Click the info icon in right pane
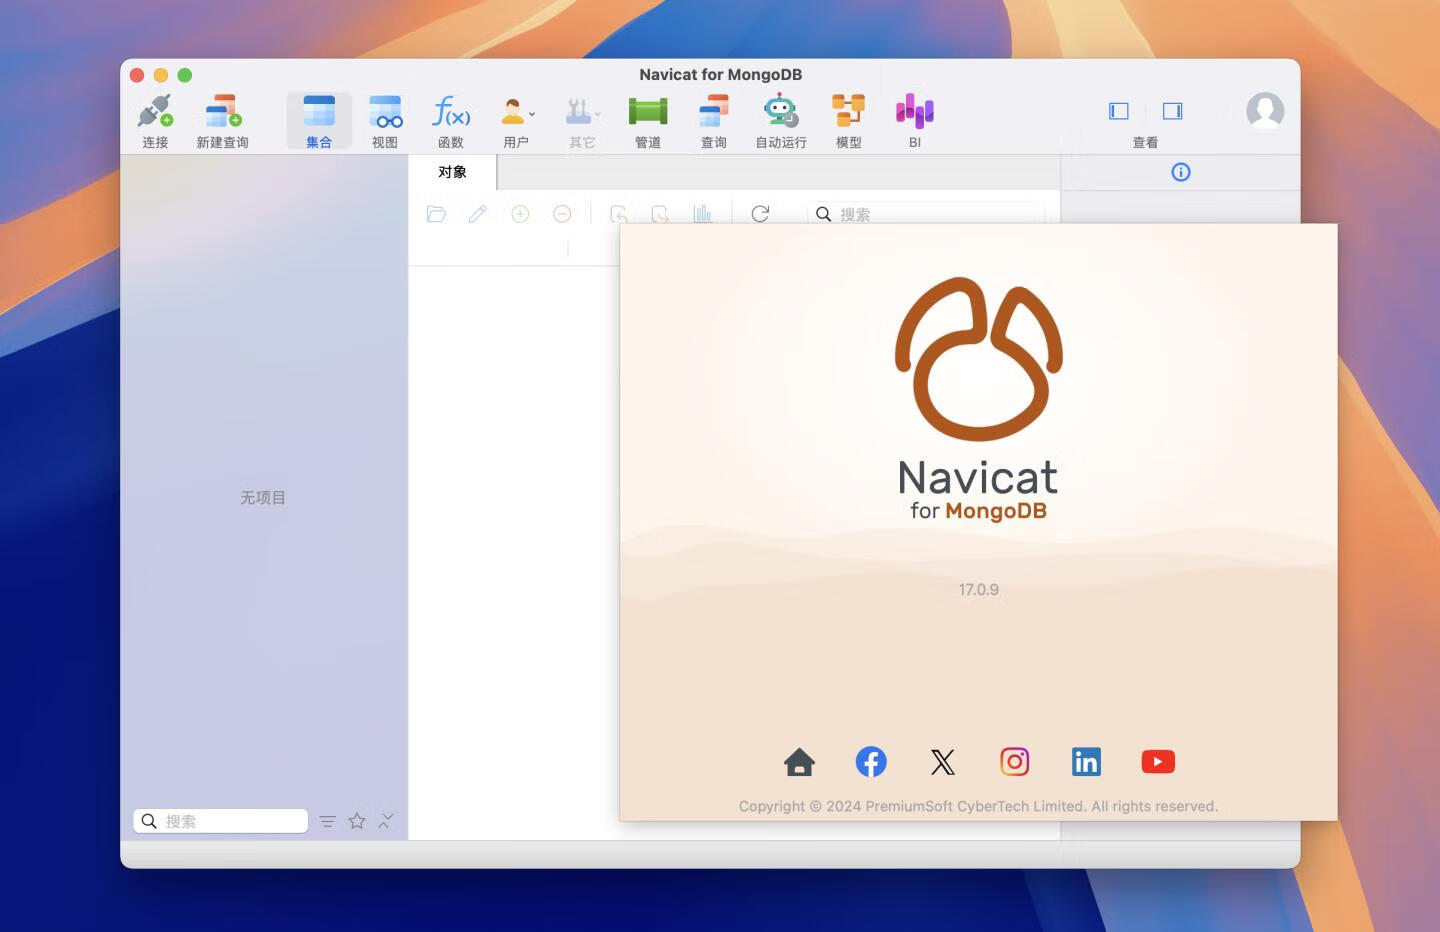 point(1181,172)
